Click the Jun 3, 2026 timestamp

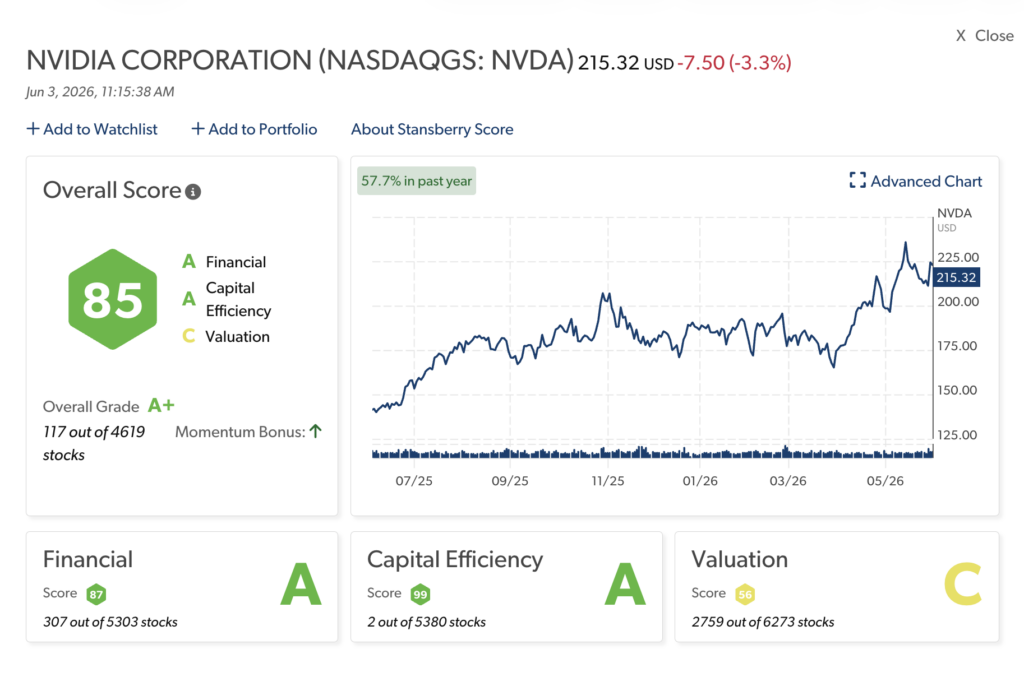(100, 92)
